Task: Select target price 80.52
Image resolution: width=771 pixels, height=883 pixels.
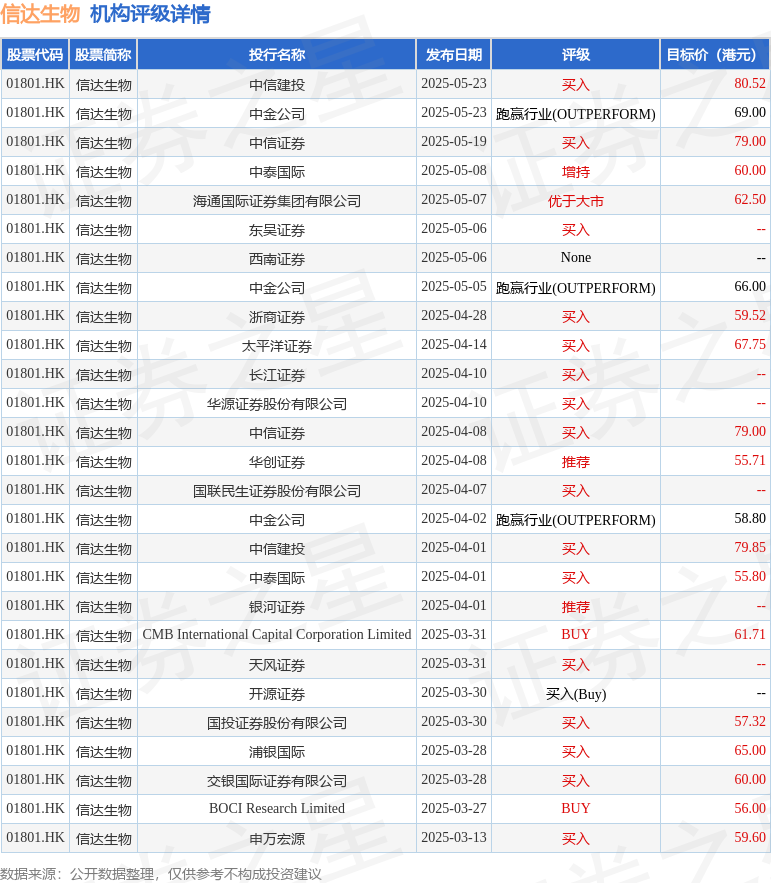Action: click(750, 83)
